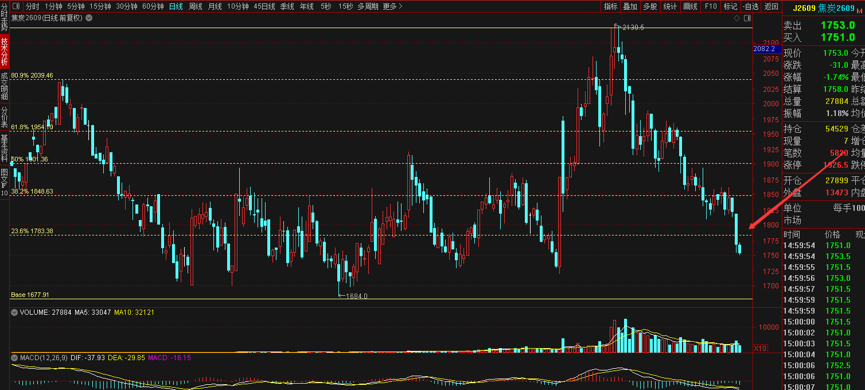Expand 更多 > for more periods
This screenshot has height=390, width=865.
click(392, 7)
